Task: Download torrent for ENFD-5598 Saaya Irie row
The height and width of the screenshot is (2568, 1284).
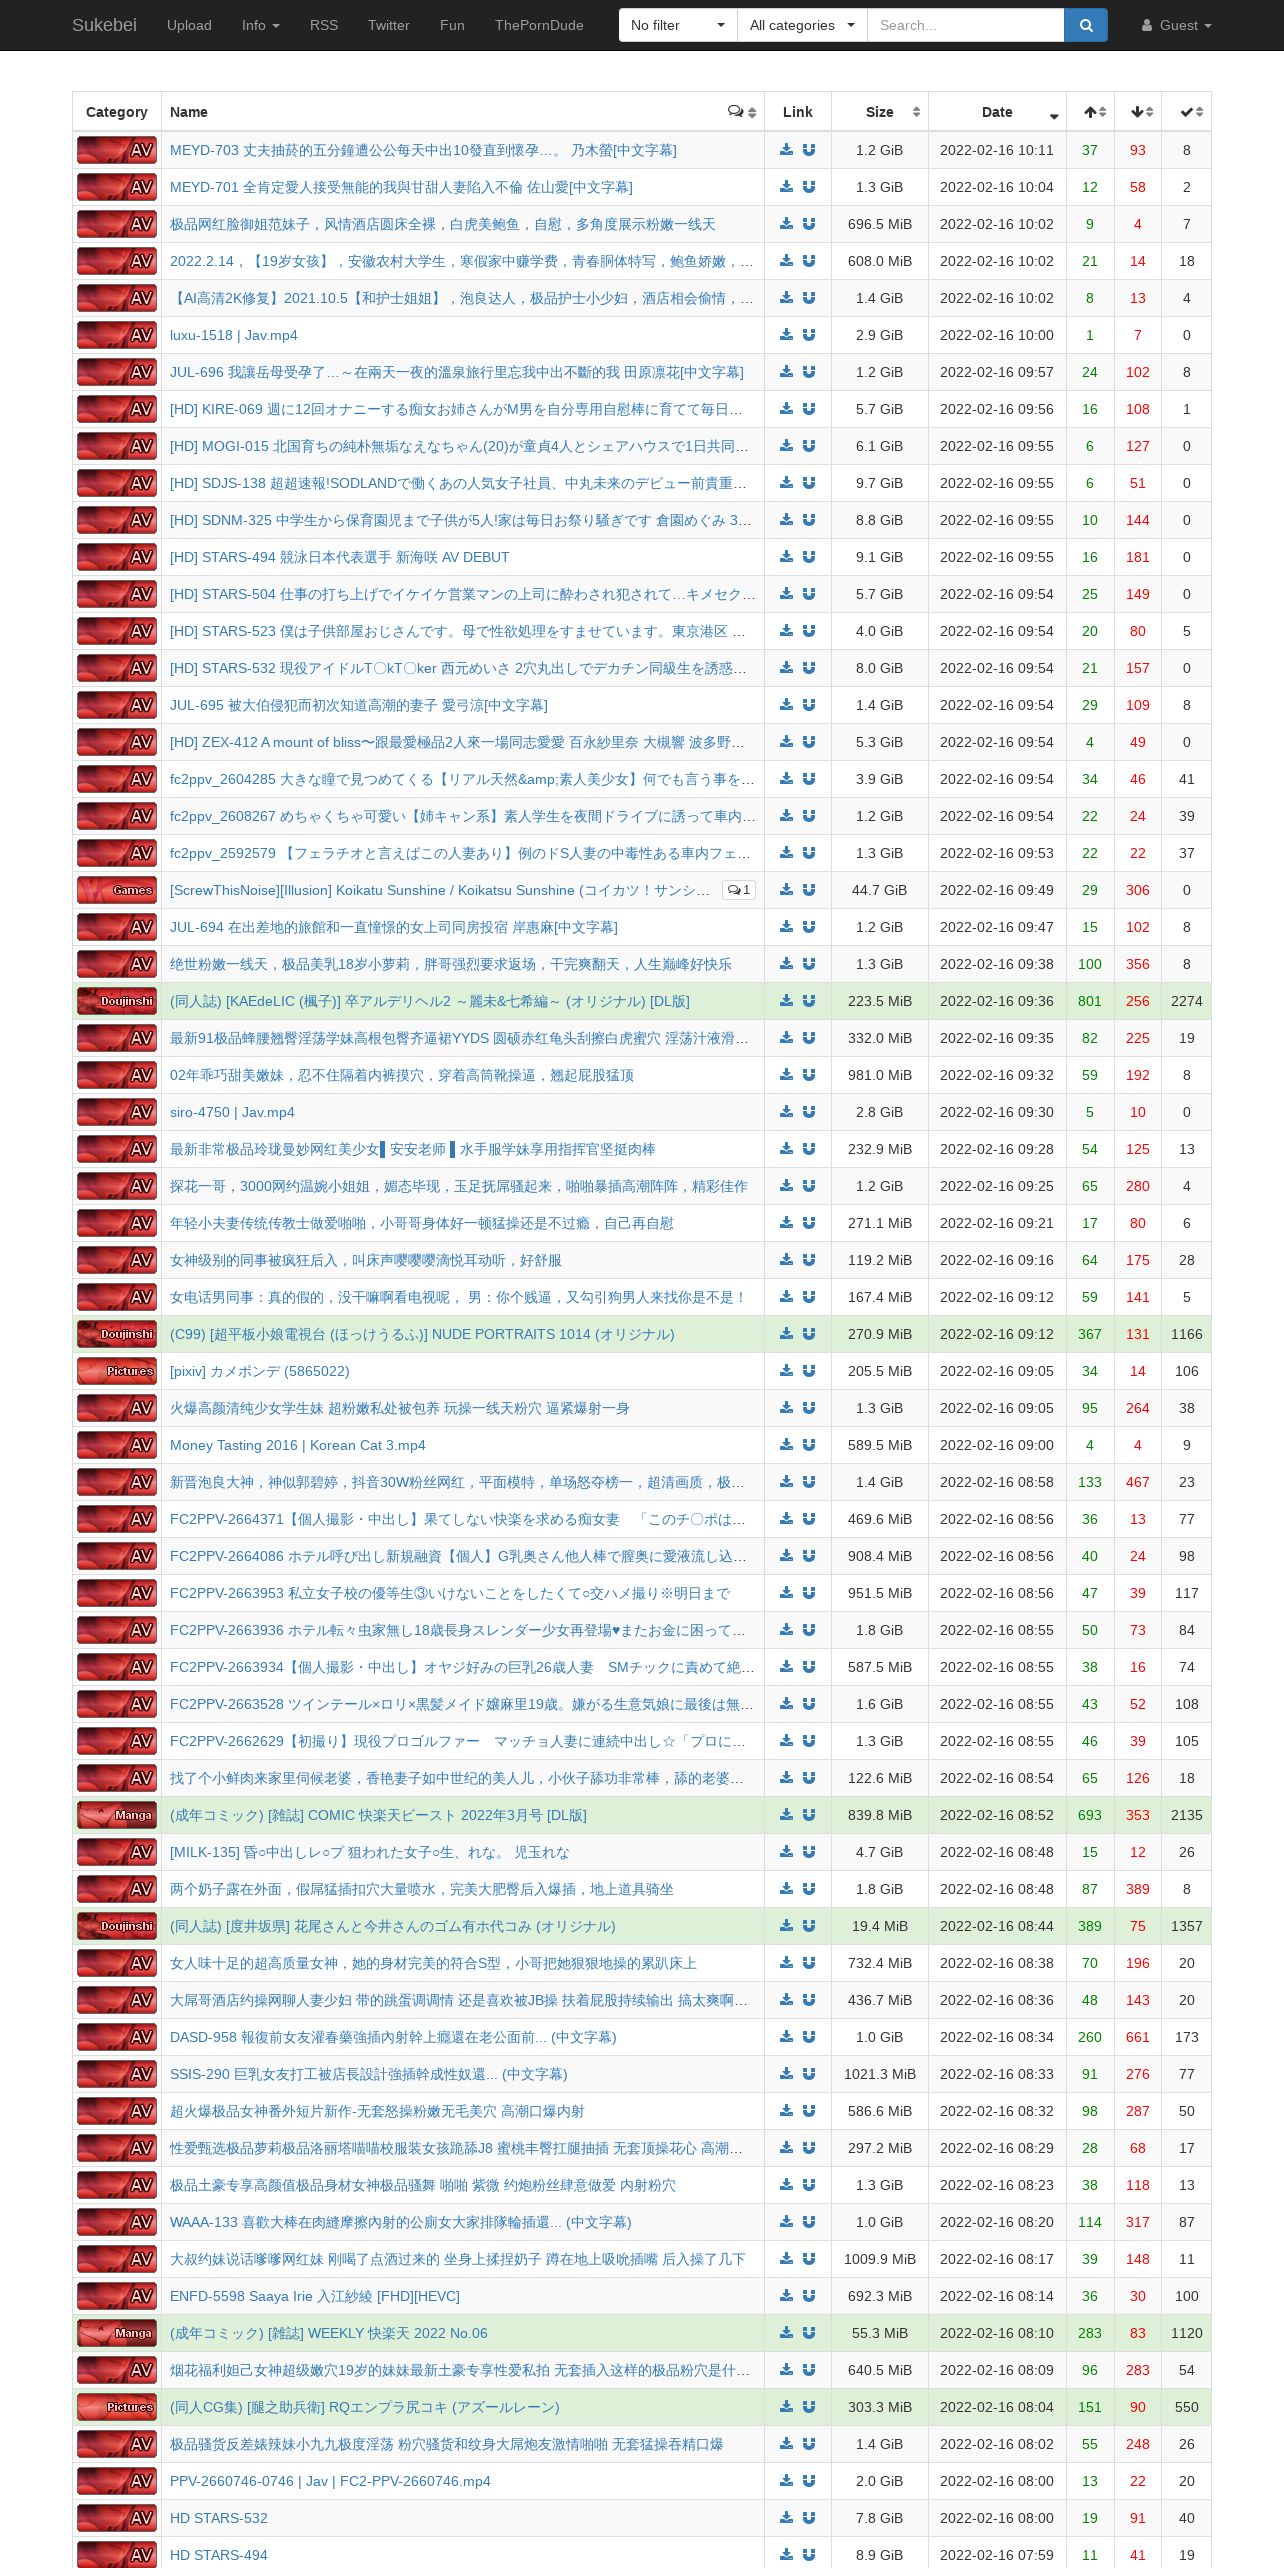Action: tap(786, 2296)
